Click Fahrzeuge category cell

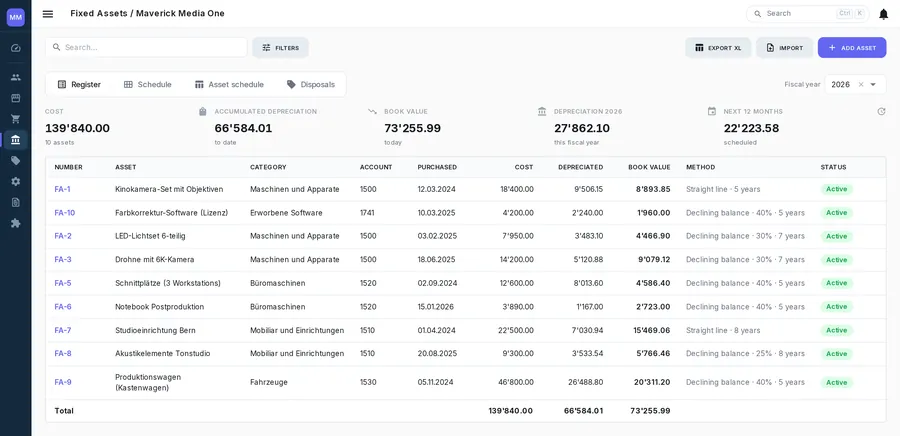269,383
